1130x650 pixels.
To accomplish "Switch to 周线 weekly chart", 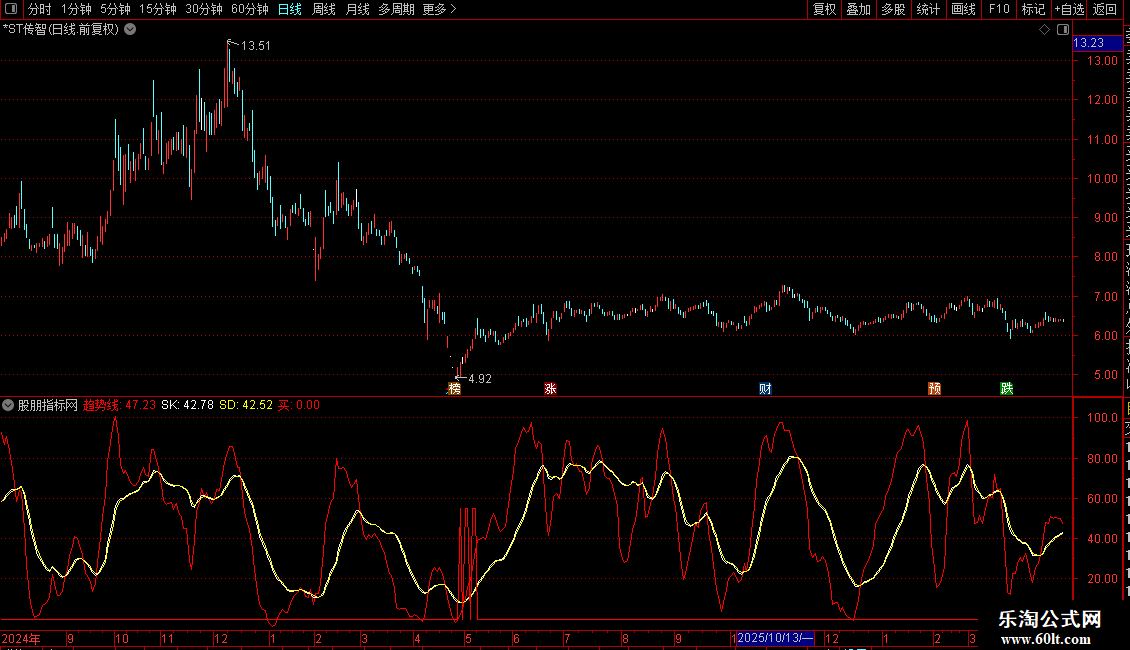I will click(x=324, y=9).
